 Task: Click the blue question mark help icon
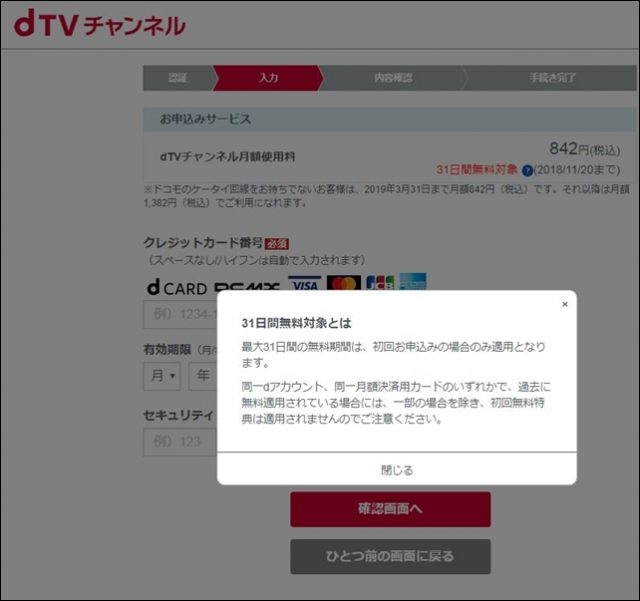(x=527, y=170)
